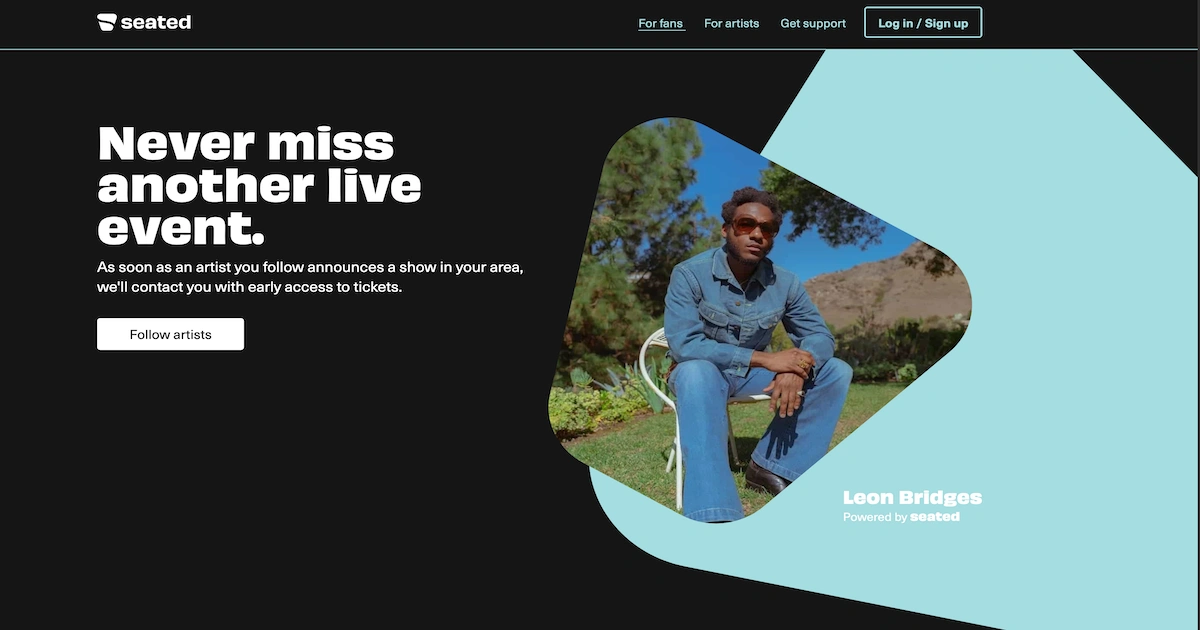The image size is (1200, 630).
Task: Click the early access to tickets description text
Action: 311,277
